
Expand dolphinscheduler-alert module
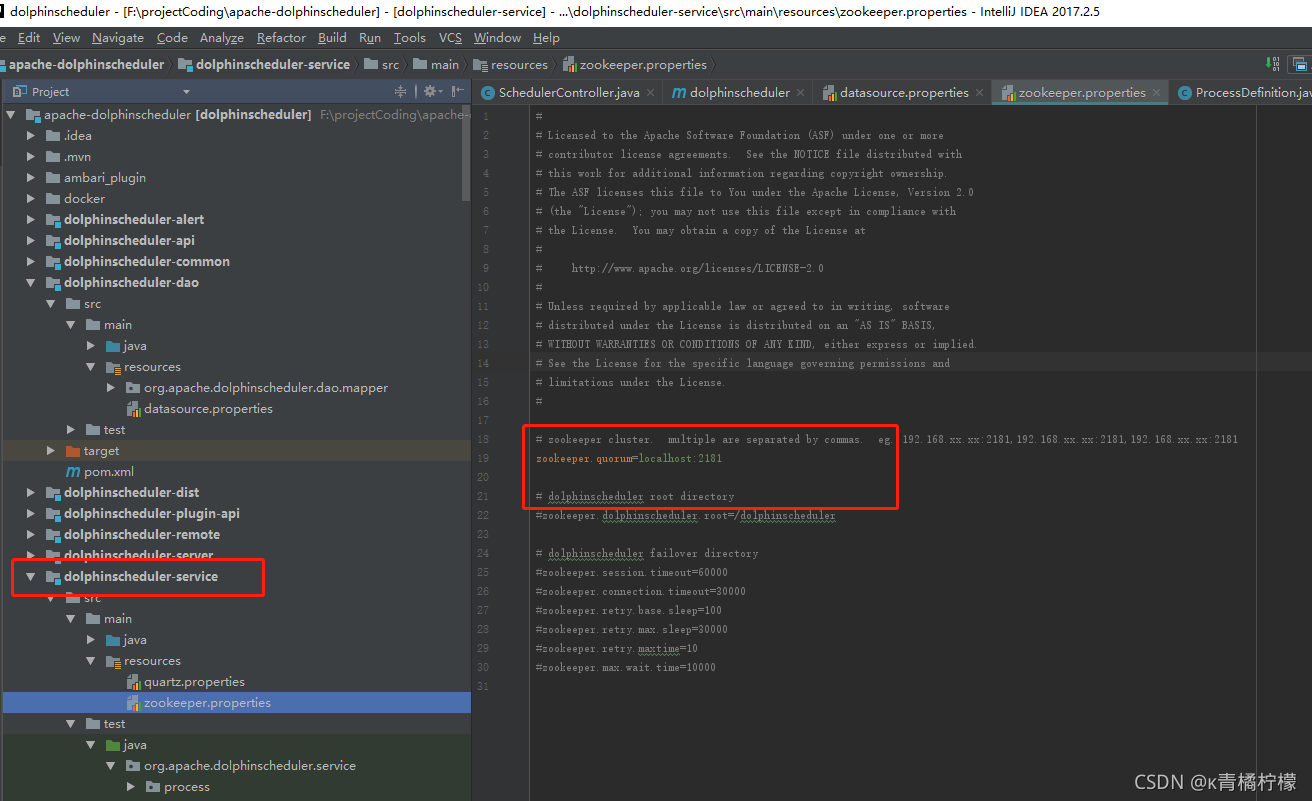pos(31,219)
